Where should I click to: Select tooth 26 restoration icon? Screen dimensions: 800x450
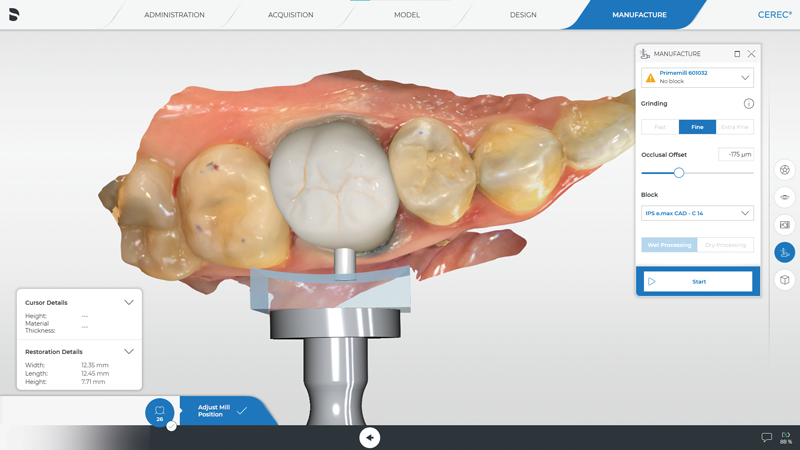pyautogui.click(x=159, y=412)
